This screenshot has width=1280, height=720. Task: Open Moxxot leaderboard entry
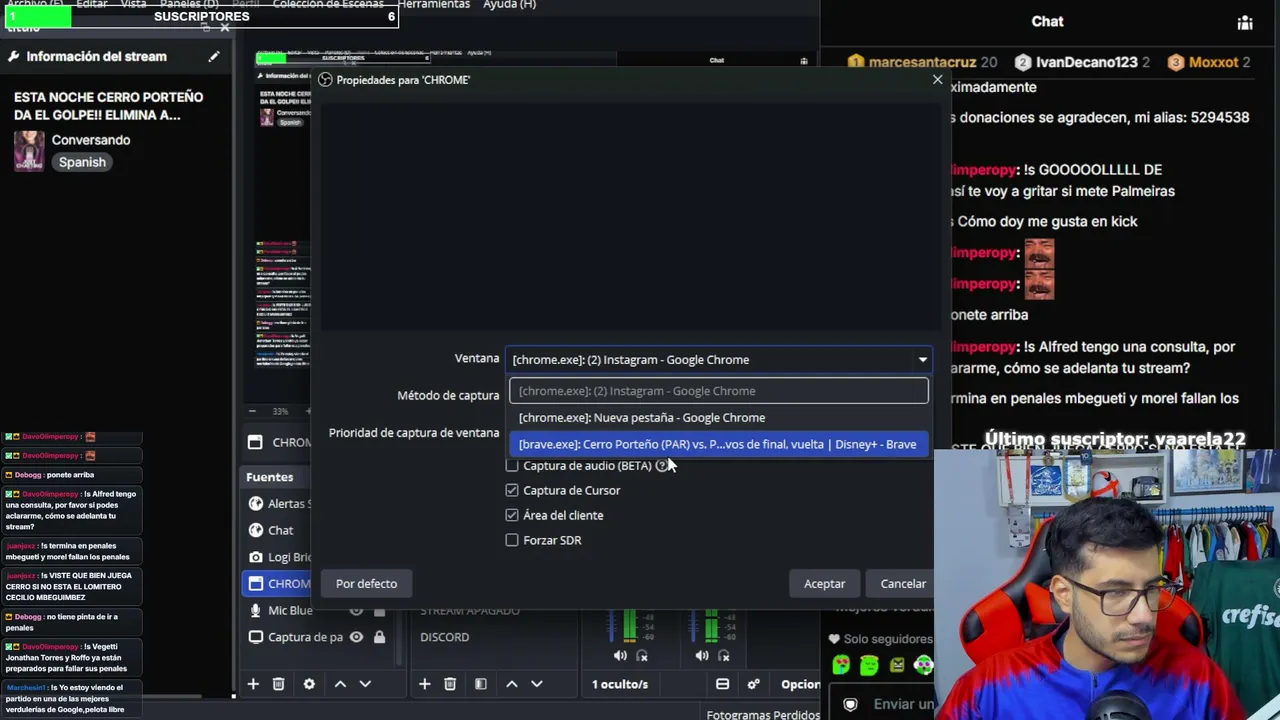pyautogui.click(x=1209, y=62)
